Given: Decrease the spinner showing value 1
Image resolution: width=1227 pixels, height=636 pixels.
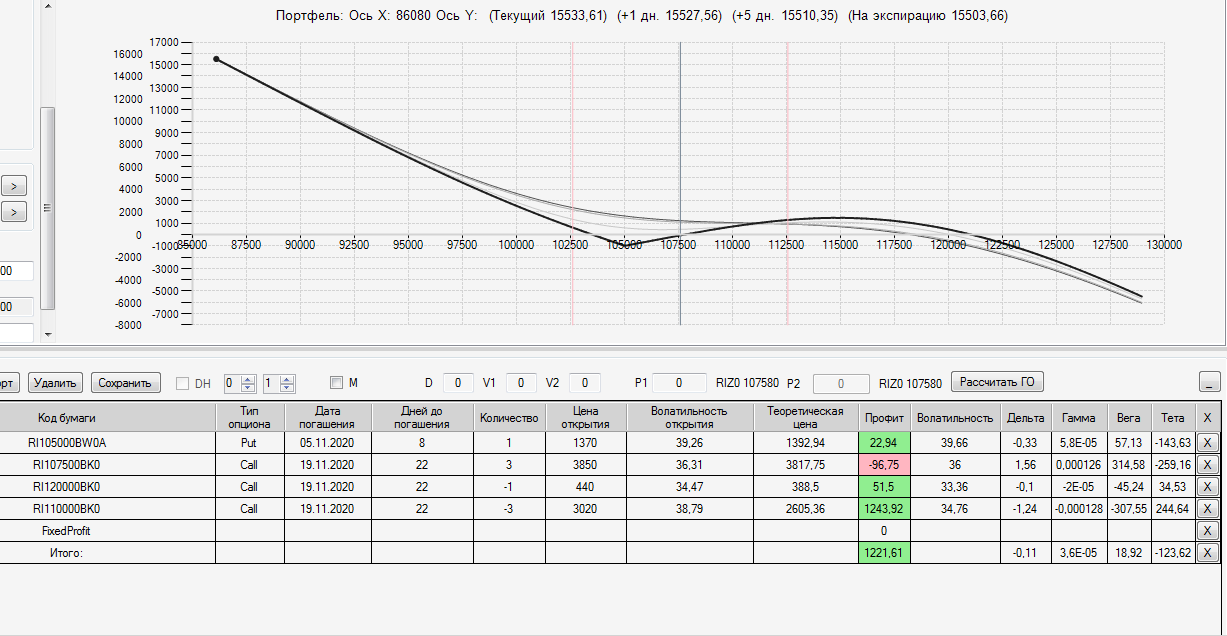Looking at the screenshot, I should tap(288, 387).
